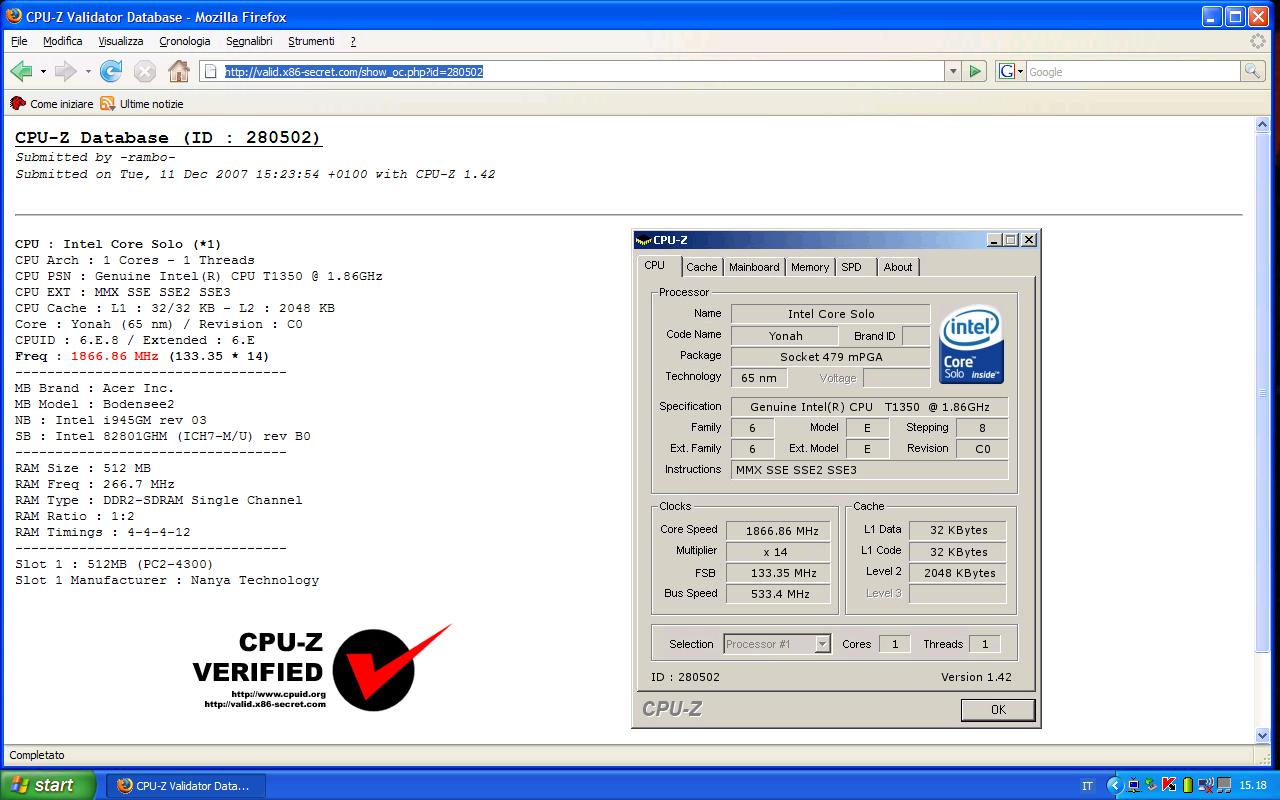
Task: Click the Package Socket 479 mPGA field
Action: (x=831, y=357)
